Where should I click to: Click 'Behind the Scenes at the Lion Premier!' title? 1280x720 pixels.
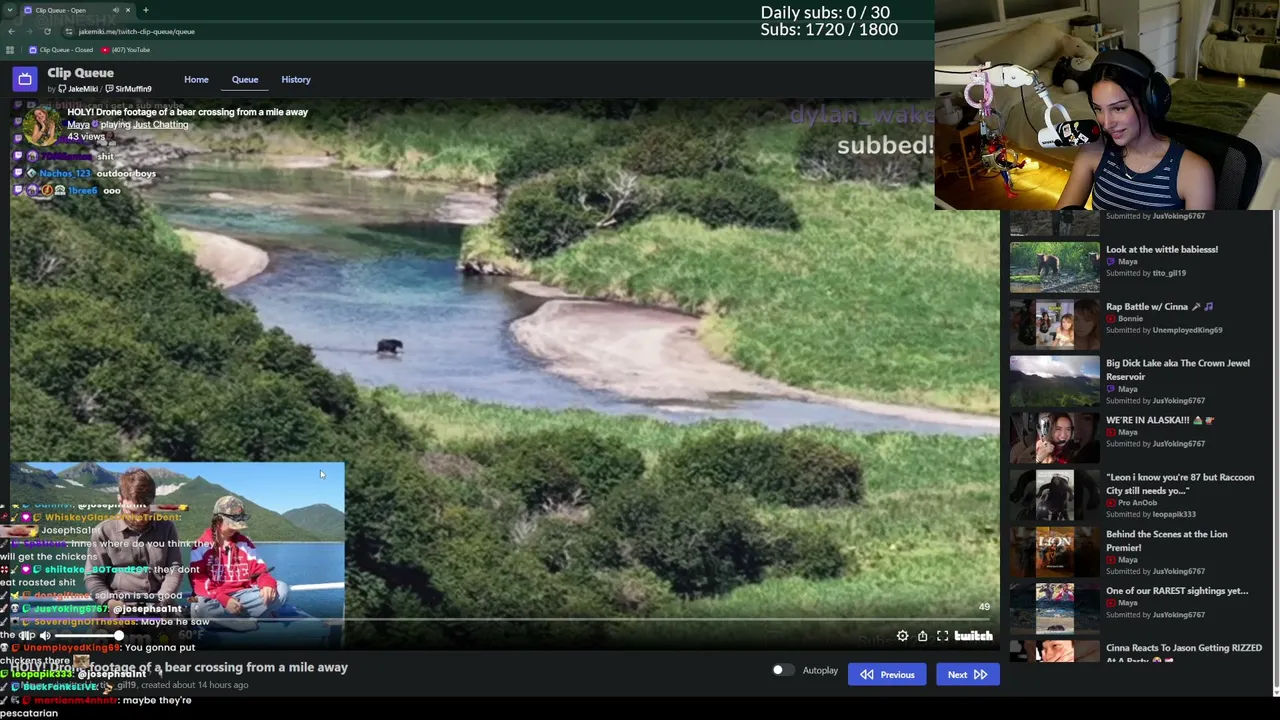tap(1167, 541)
